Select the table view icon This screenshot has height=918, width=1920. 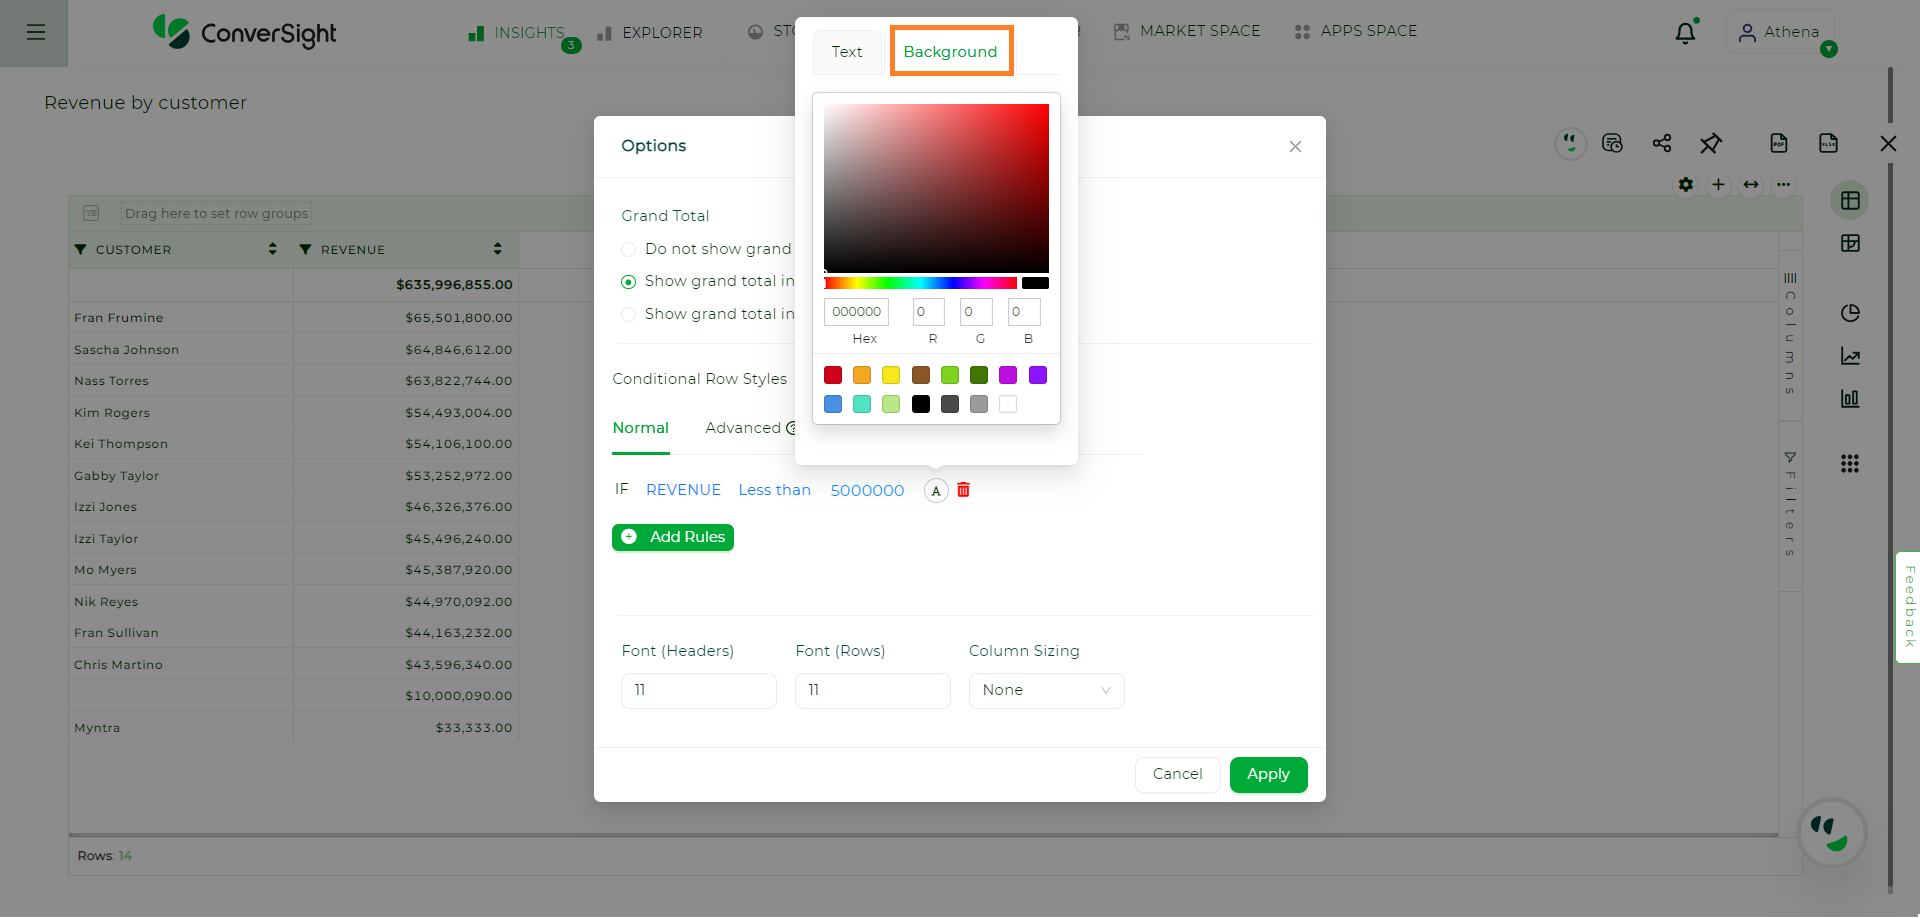(x=1850, y=201)
